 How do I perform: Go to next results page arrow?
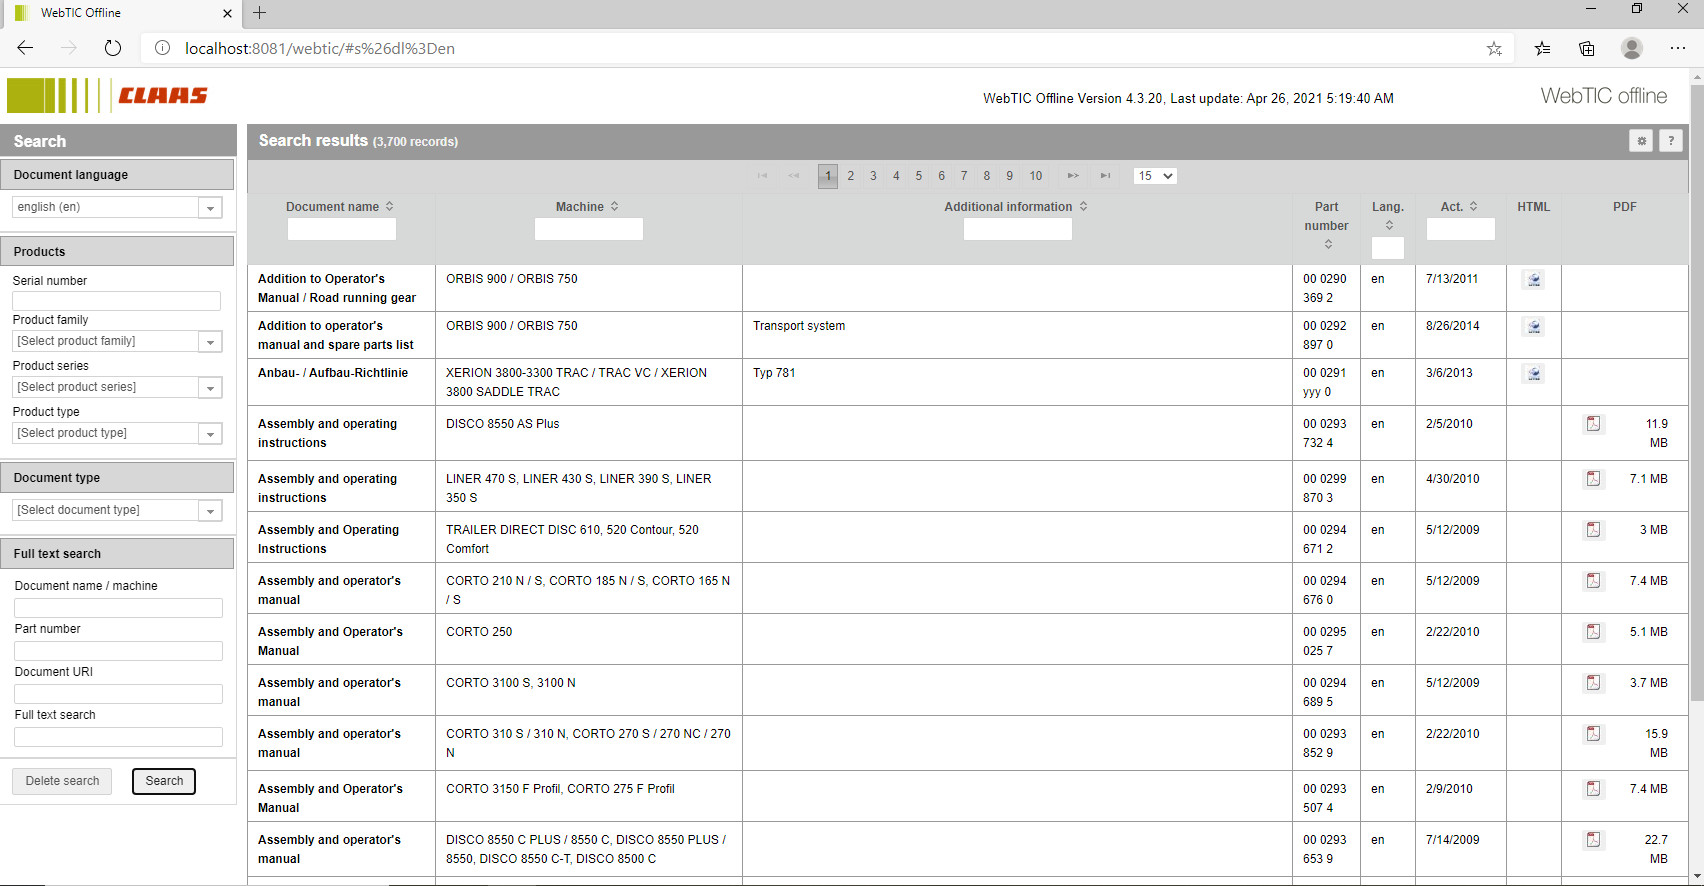point(1073,176)
